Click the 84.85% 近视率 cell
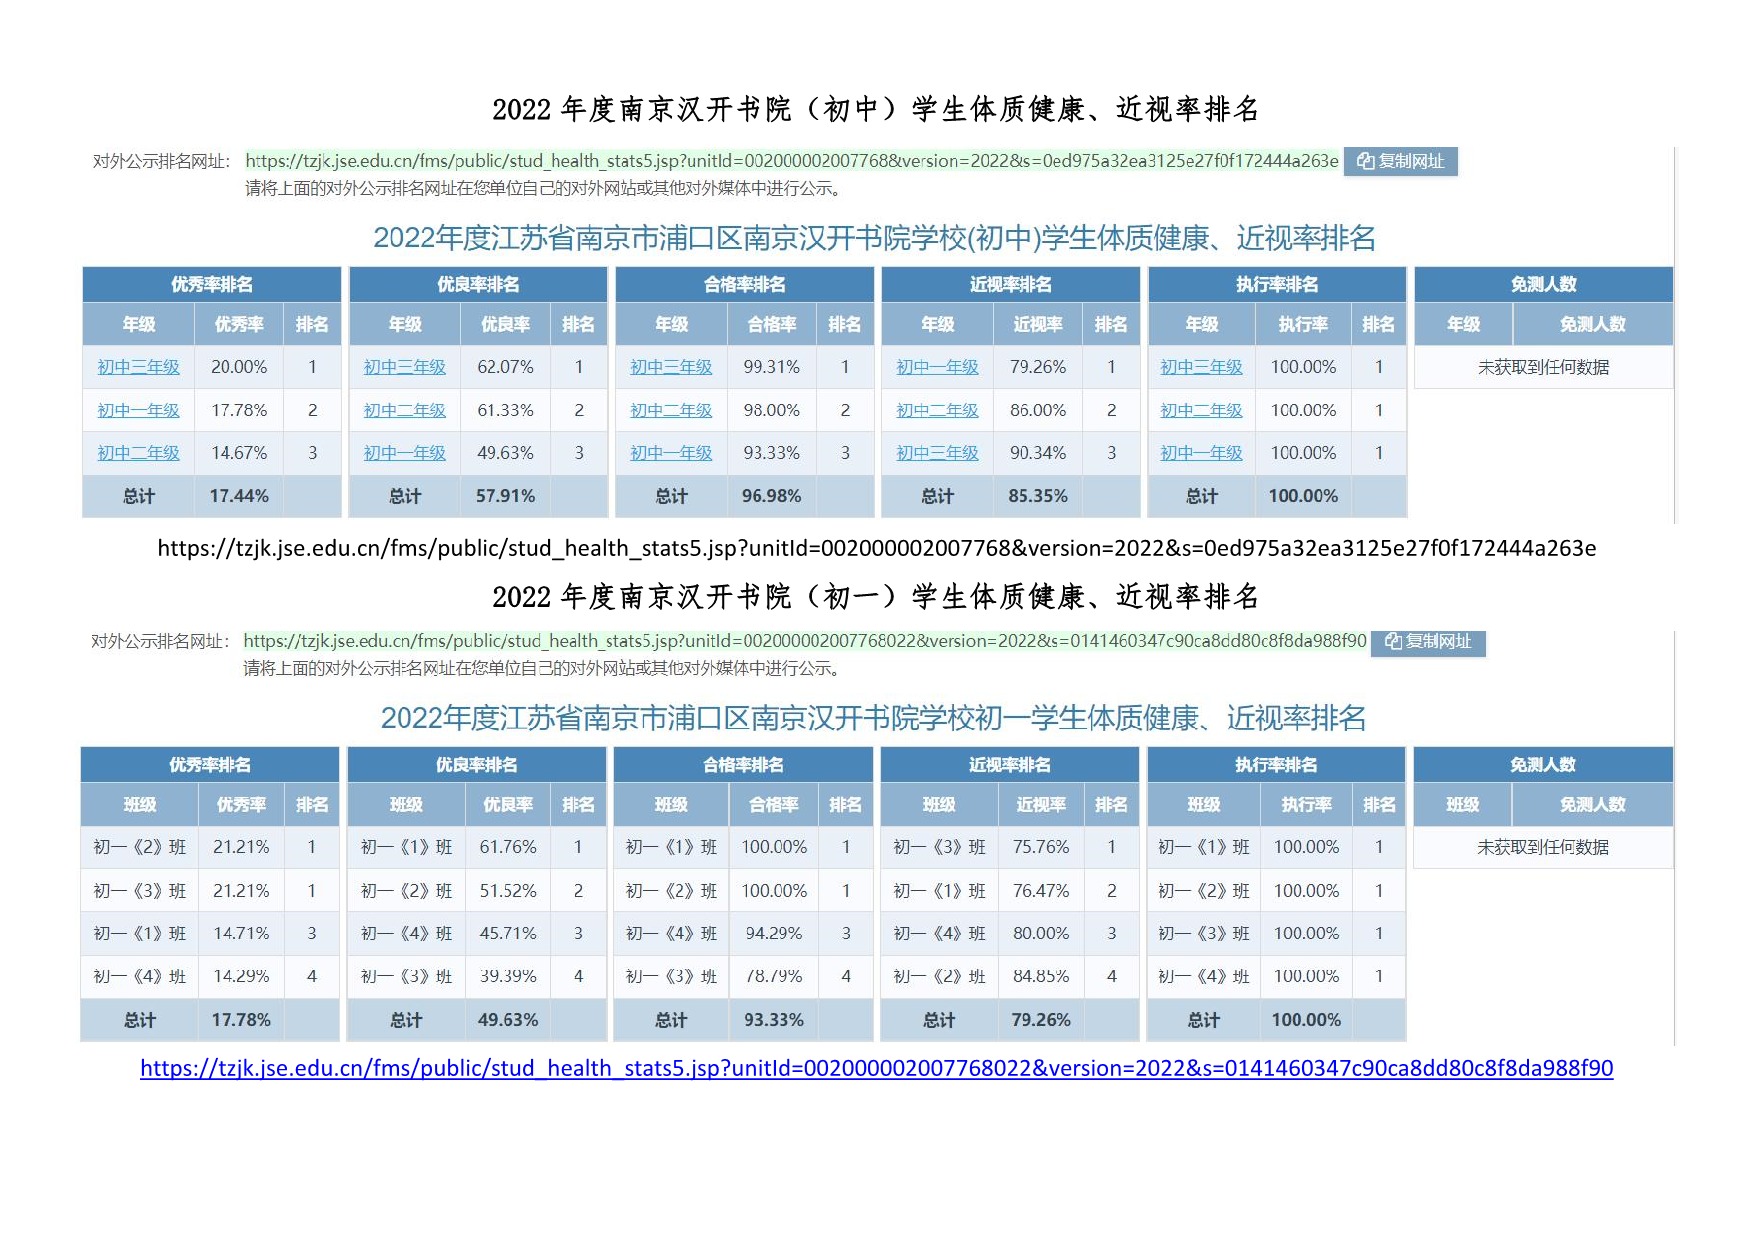Screen dimensions: 1754x1241 [1041, 976]
